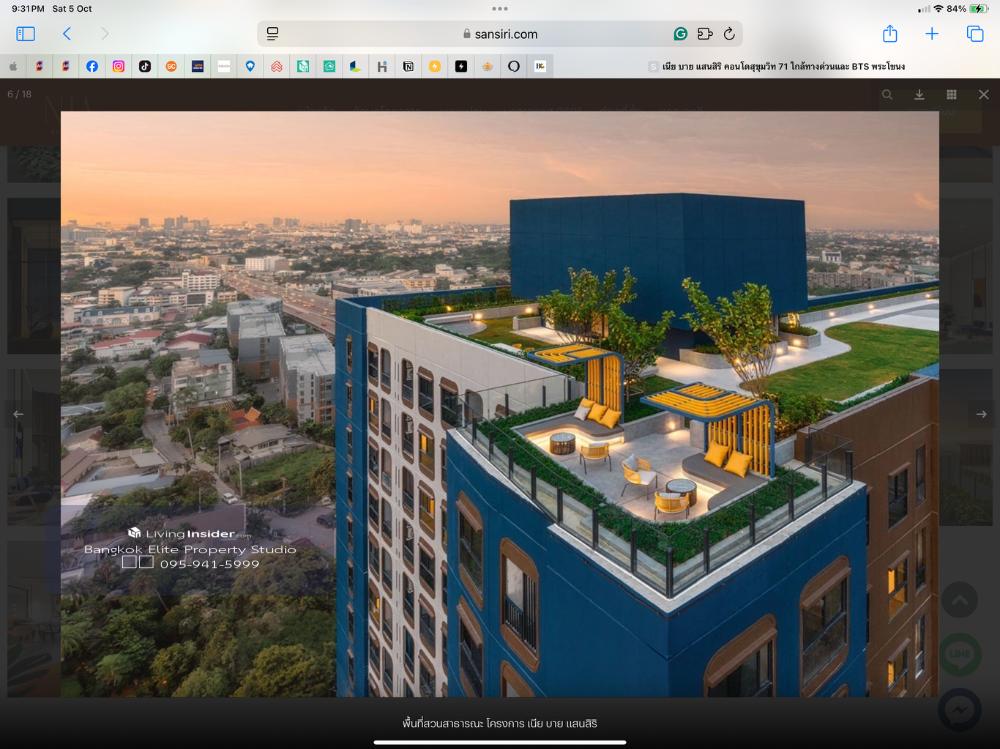Viewport: 1000px width, 749px height.
Task: Add a new tab with plus icon
Action: click(932, 34)
